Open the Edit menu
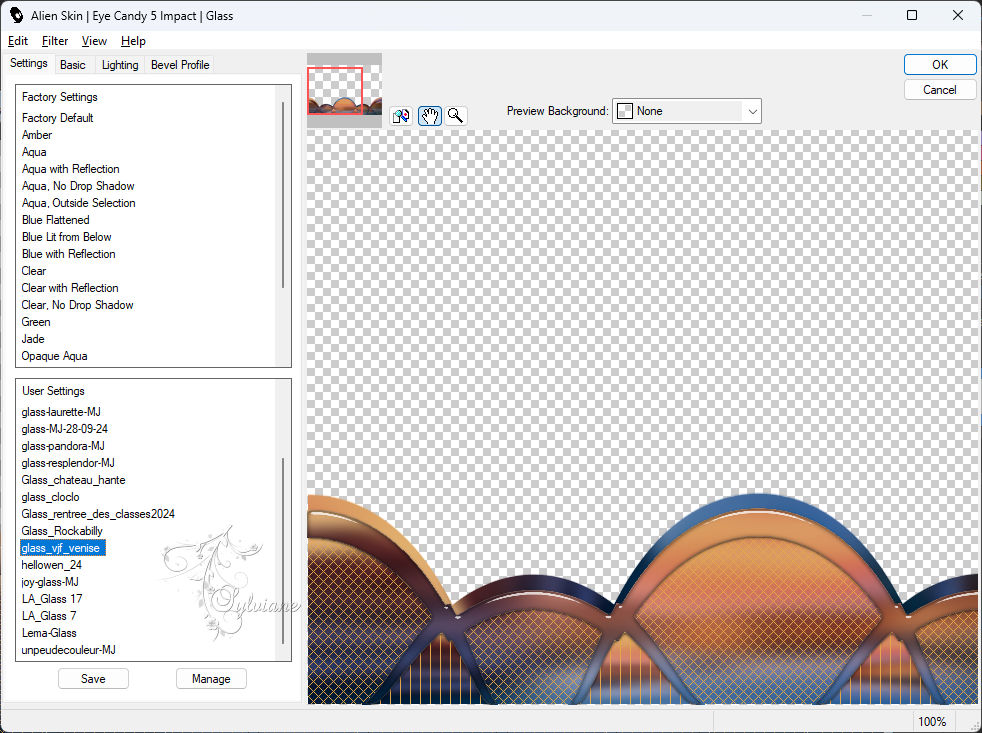Viewport: 982px width, 733px height. (18, 41)
